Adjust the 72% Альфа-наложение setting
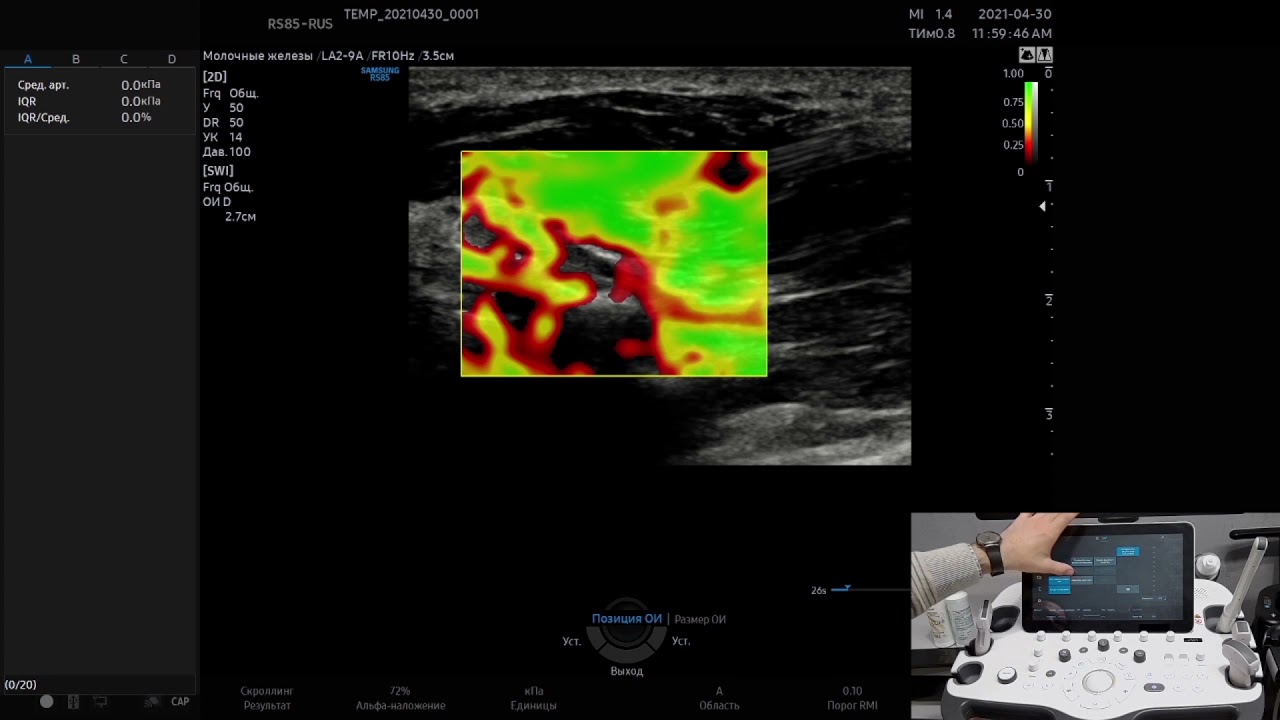 [400, 698]
